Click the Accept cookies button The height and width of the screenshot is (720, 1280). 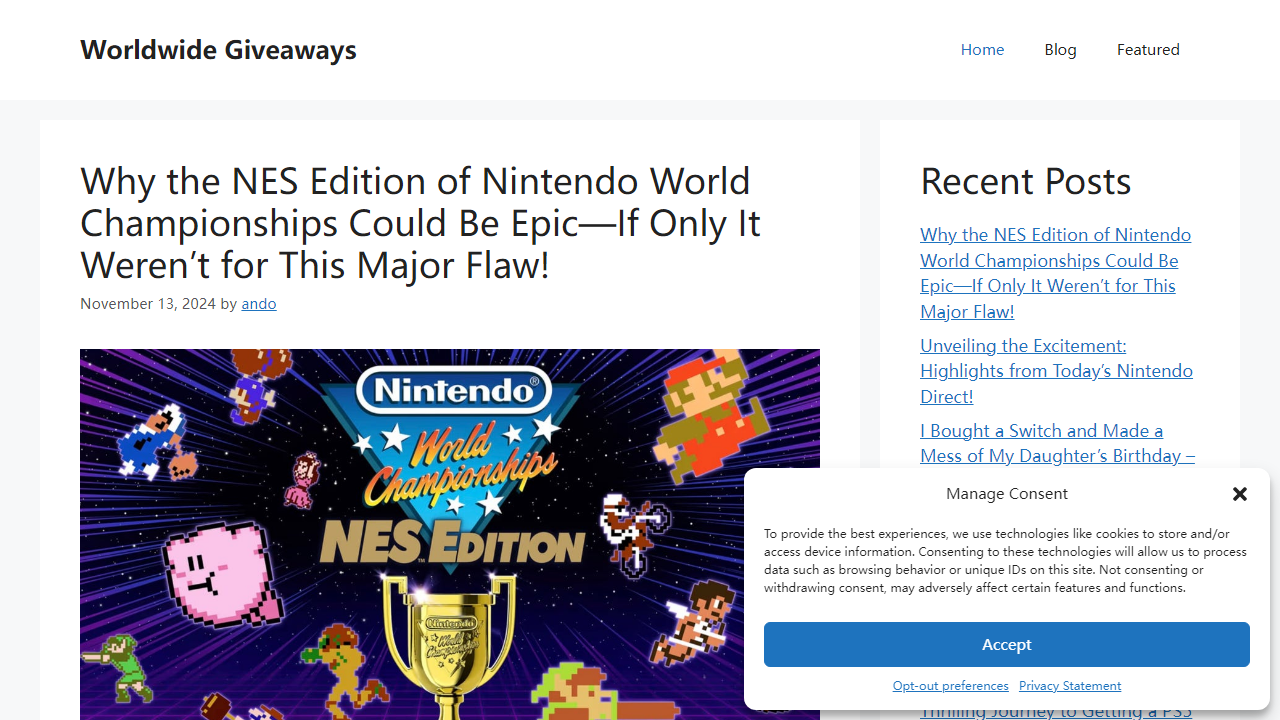[x=1006, y=644]
